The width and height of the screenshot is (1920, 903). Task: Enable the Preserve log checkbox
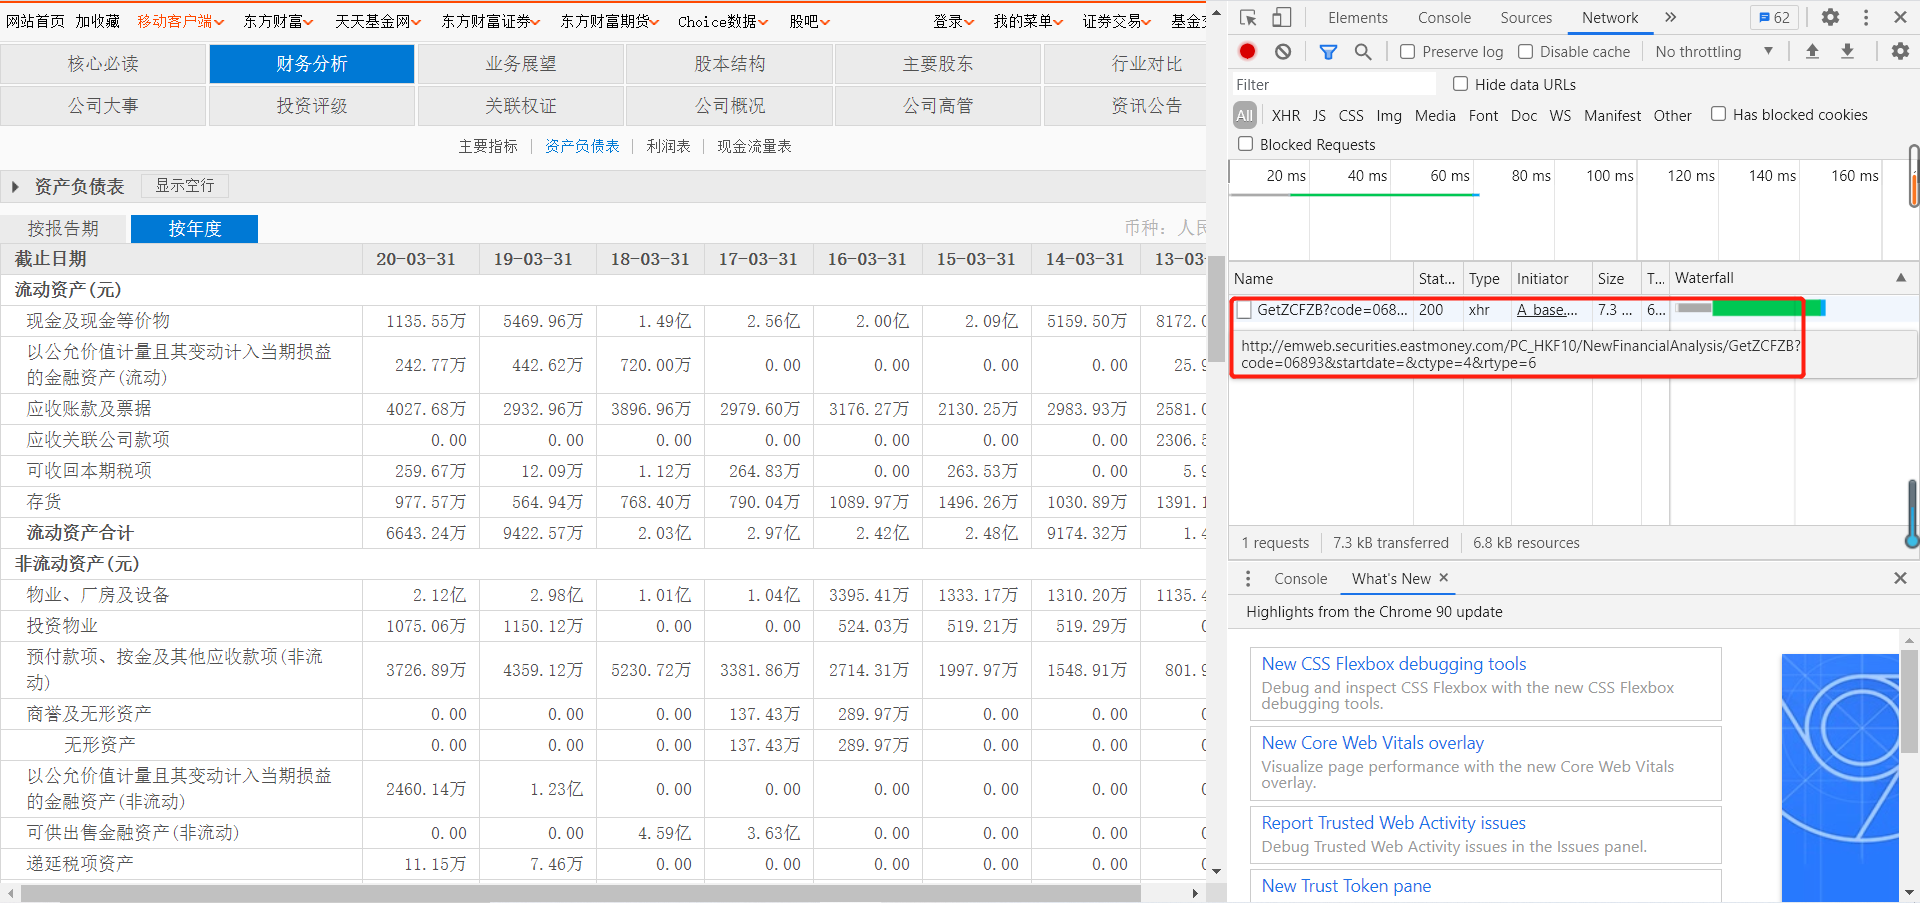pyautogui.click(x=1408, y=51)
